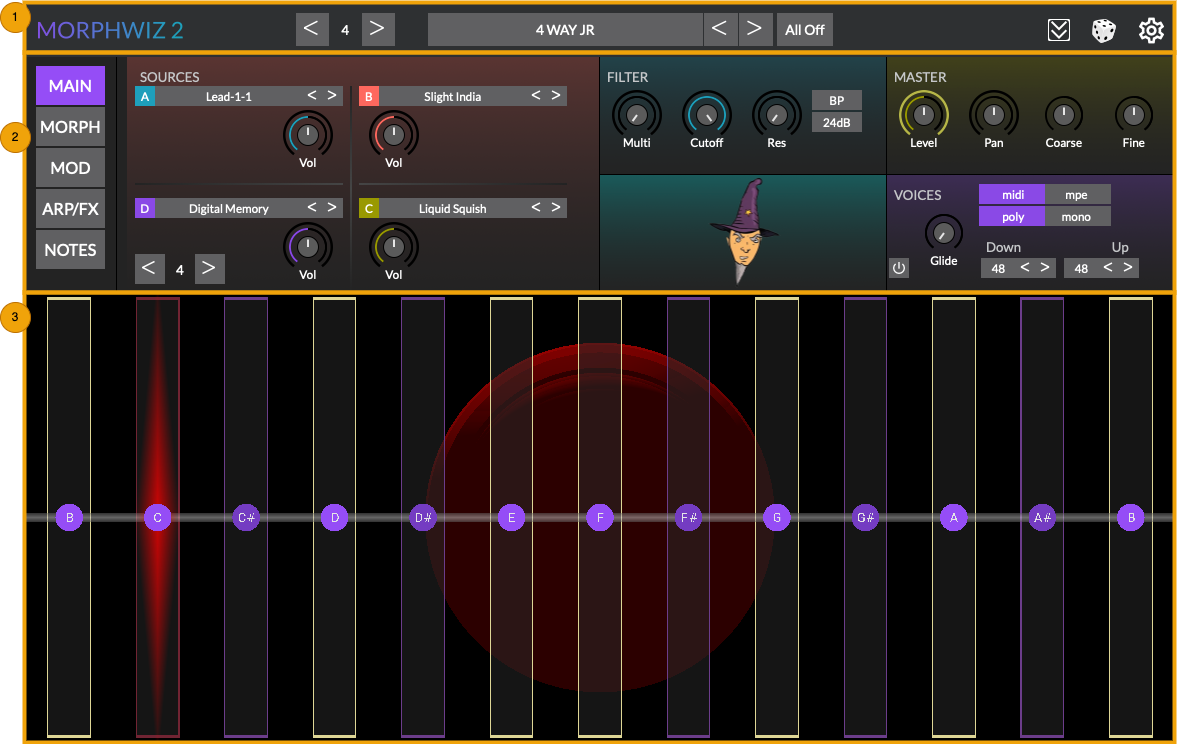Play the E note on the keyboard
This screenshot has height=744, width=1177.
coord(511,518)
